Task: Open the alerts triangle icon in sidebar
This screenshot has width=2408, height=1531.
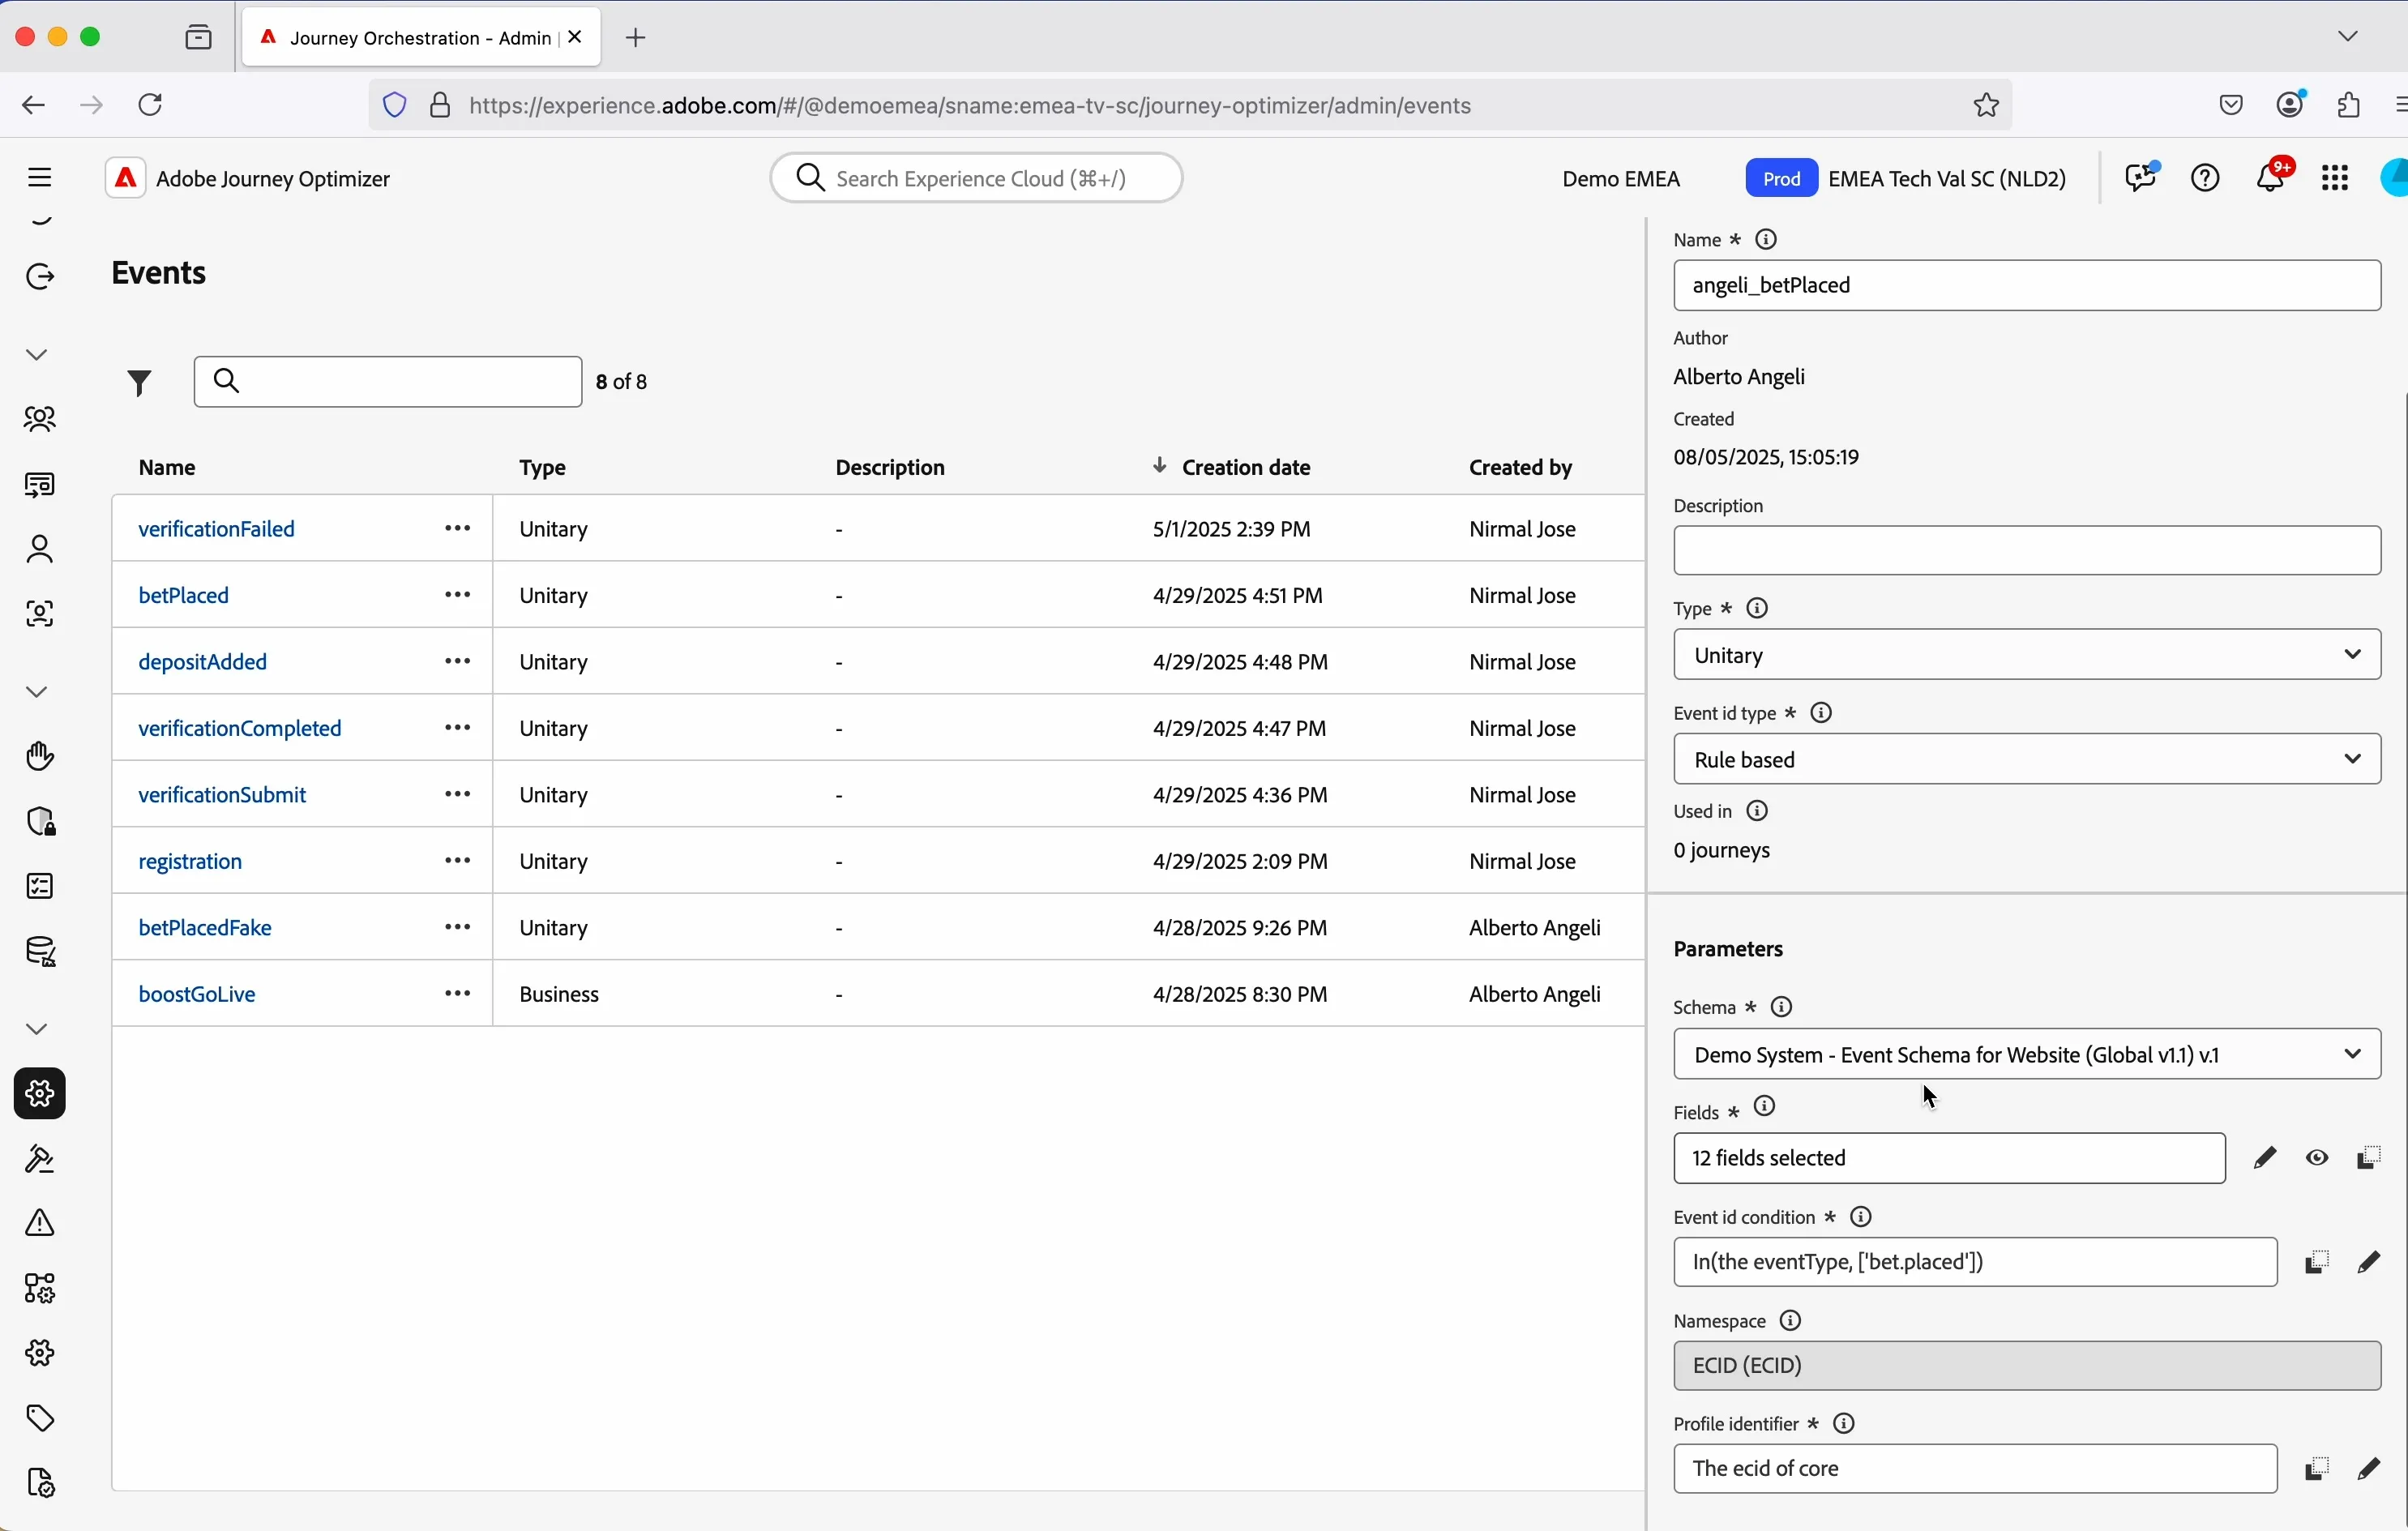Action: tap(39, 1224)
